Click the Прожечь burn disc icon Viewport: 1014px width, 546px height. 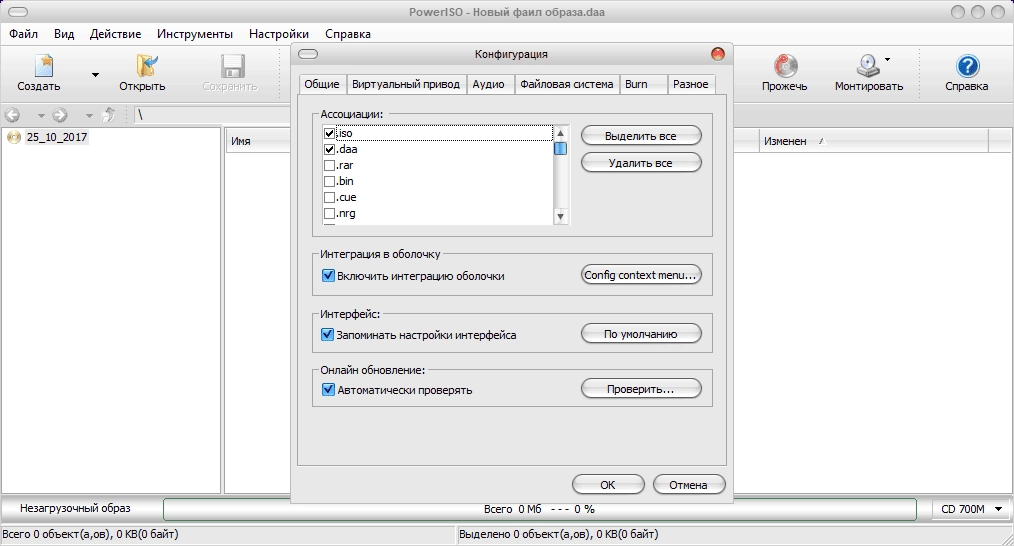(785, 65)
